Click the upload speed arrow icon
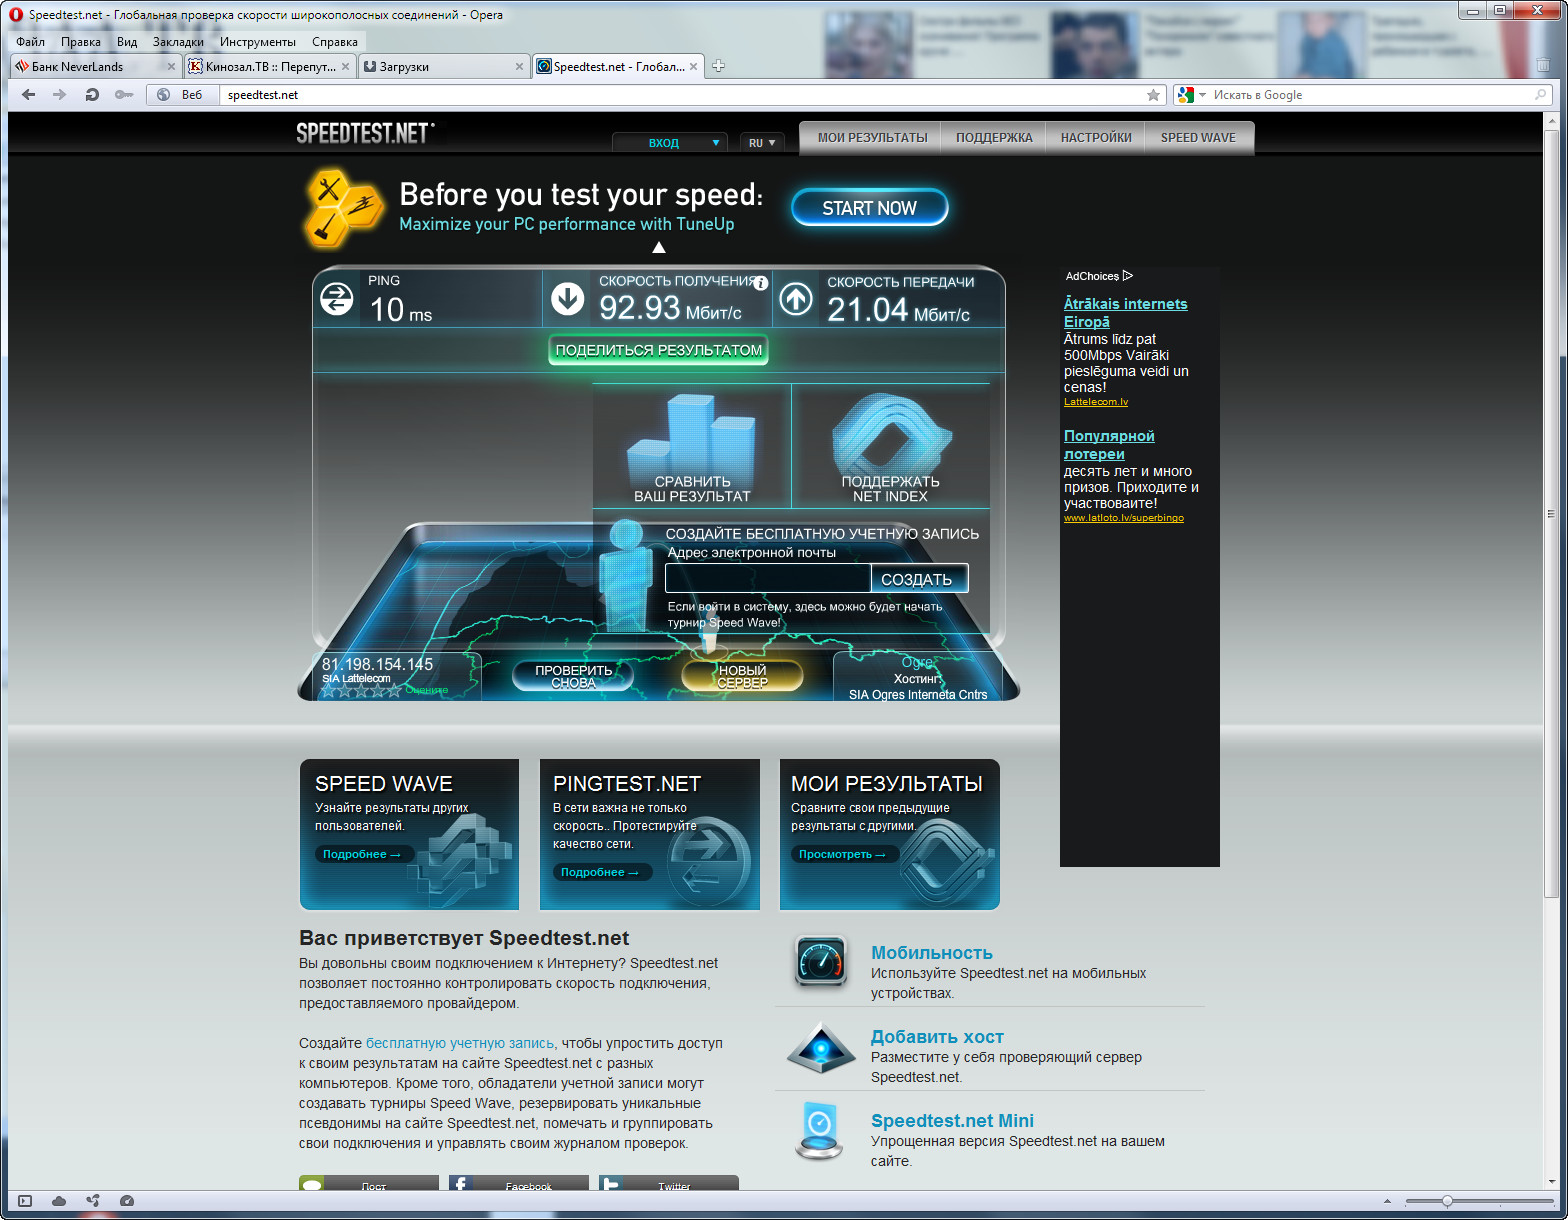Image resolution: width=1568 pixels, height=1220 pixels. coord(796,299)
